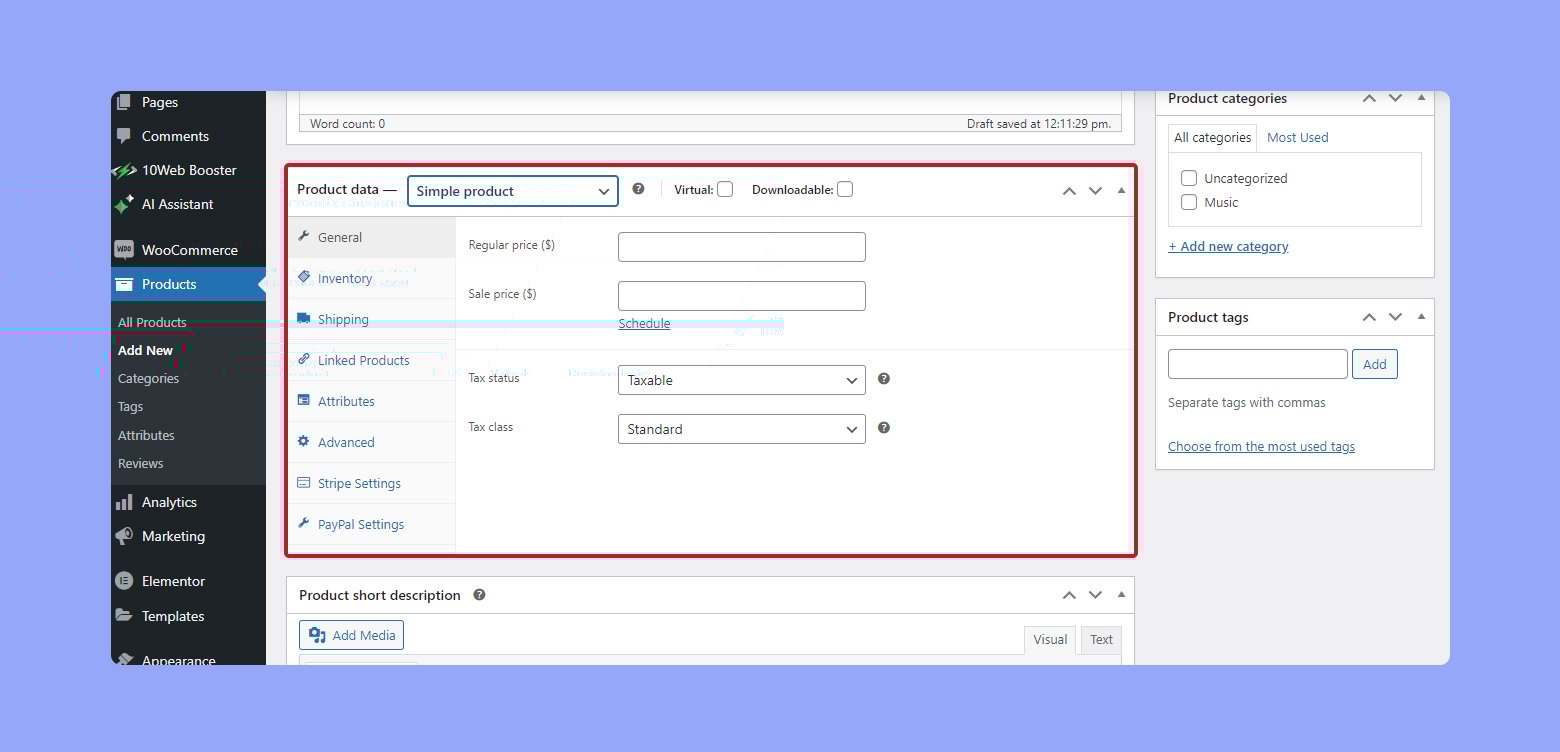1560x752 pixels.
Task: Open the Elementor sidebar icon
Action: click(x=124, y=581)
